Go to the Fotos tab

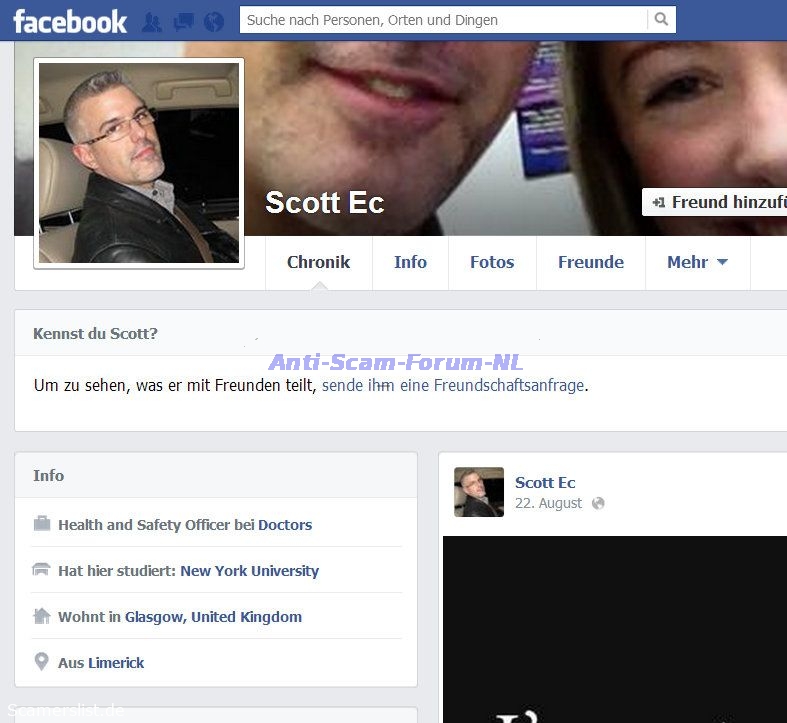(x=492, y=262)
